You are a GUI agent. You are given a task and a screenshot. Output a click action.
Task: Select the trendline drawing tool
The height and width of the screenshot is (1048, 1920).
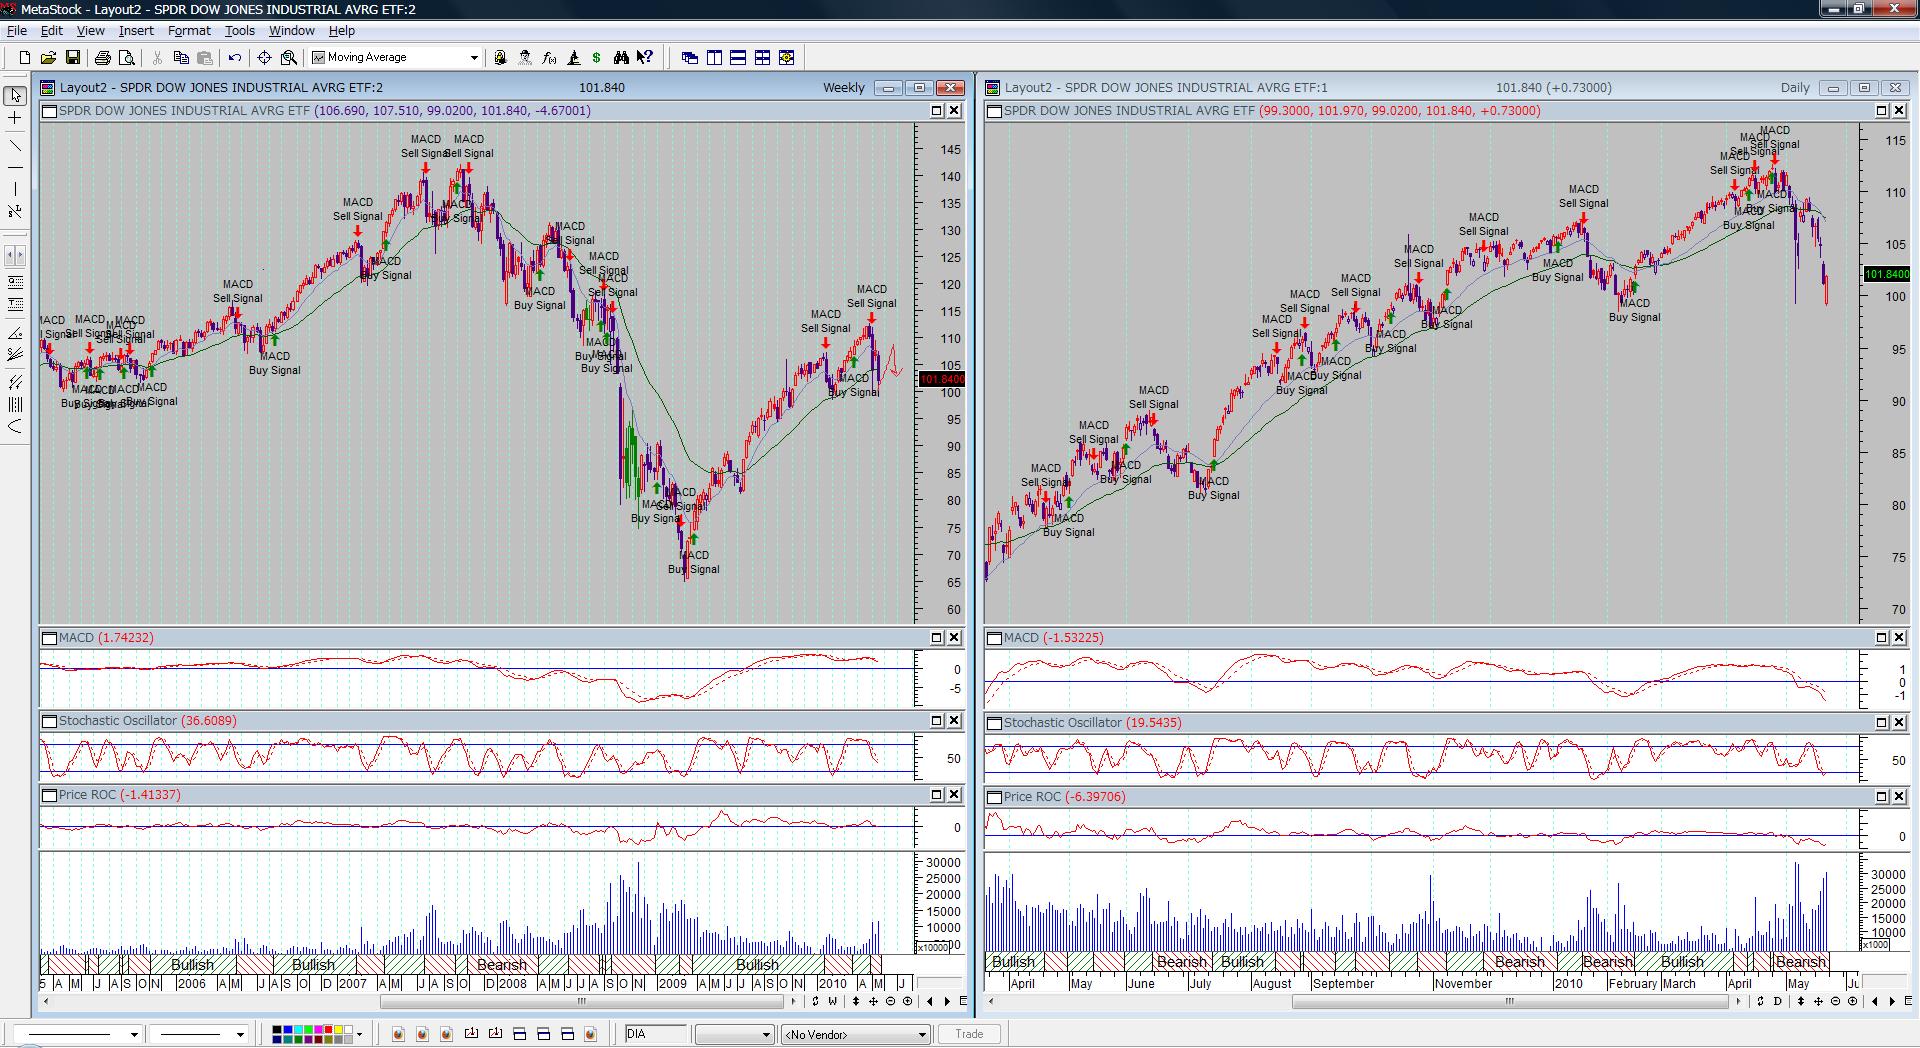click(15, 145)
